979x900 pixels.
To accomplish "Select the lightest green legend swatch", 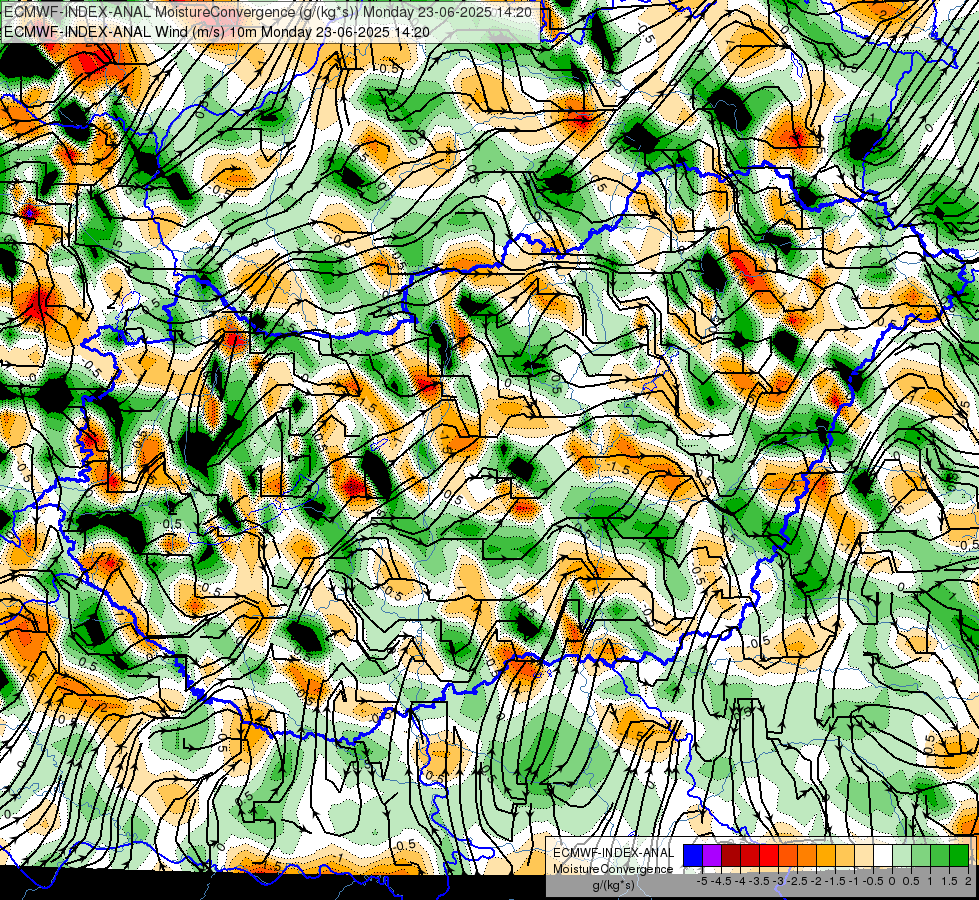I will (902, 855).
